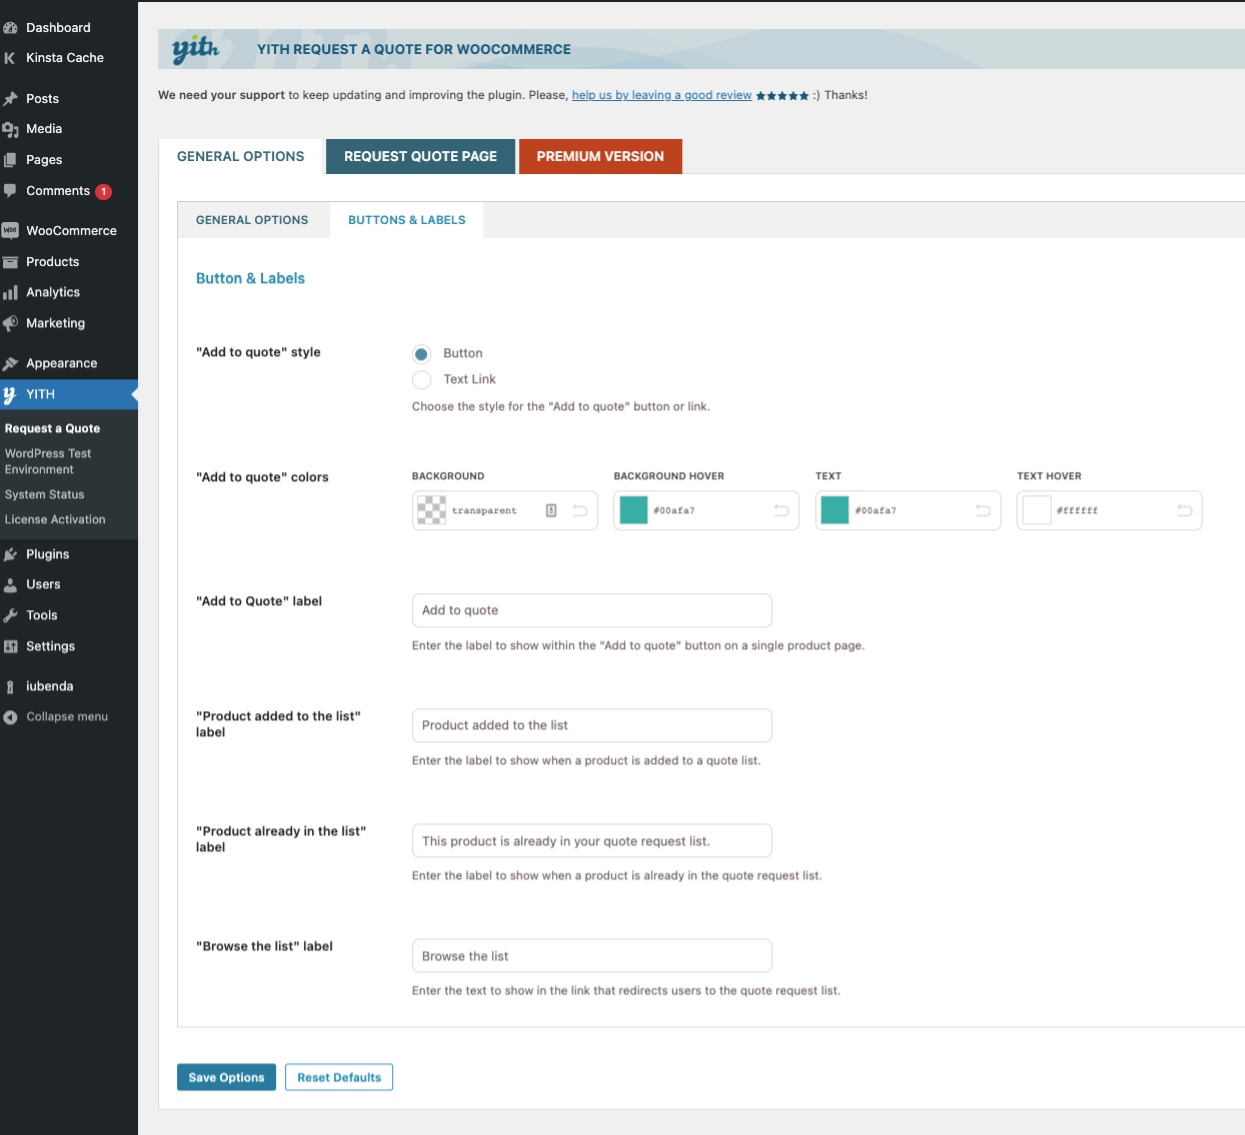
Task: Open WordPress Test Environment submenu item
Action: pyautogui.click(x=48, y=461)
